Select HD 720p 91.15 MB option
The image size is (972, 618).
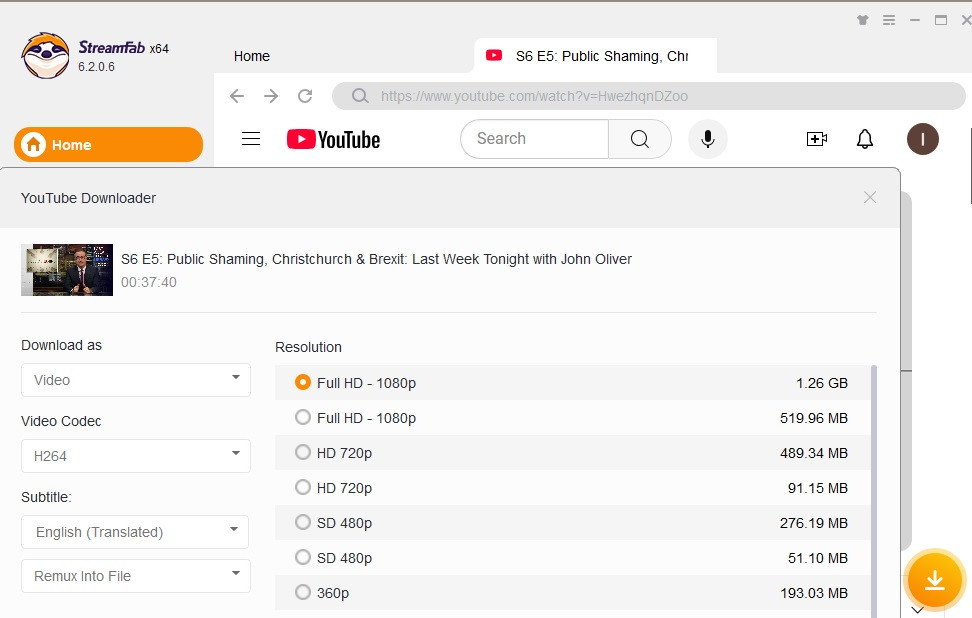572,488
